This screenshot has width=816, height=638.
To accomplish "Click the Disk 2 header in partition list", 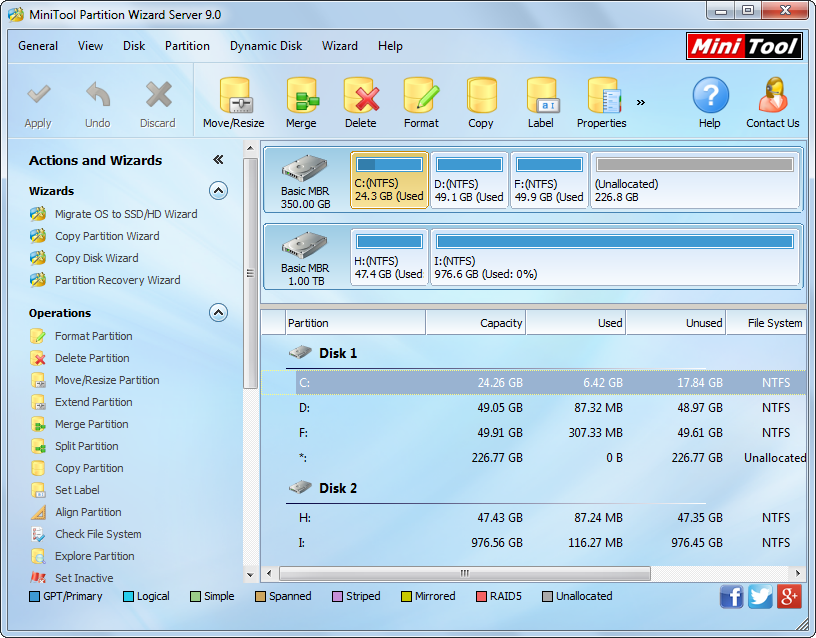I will 338,488.
